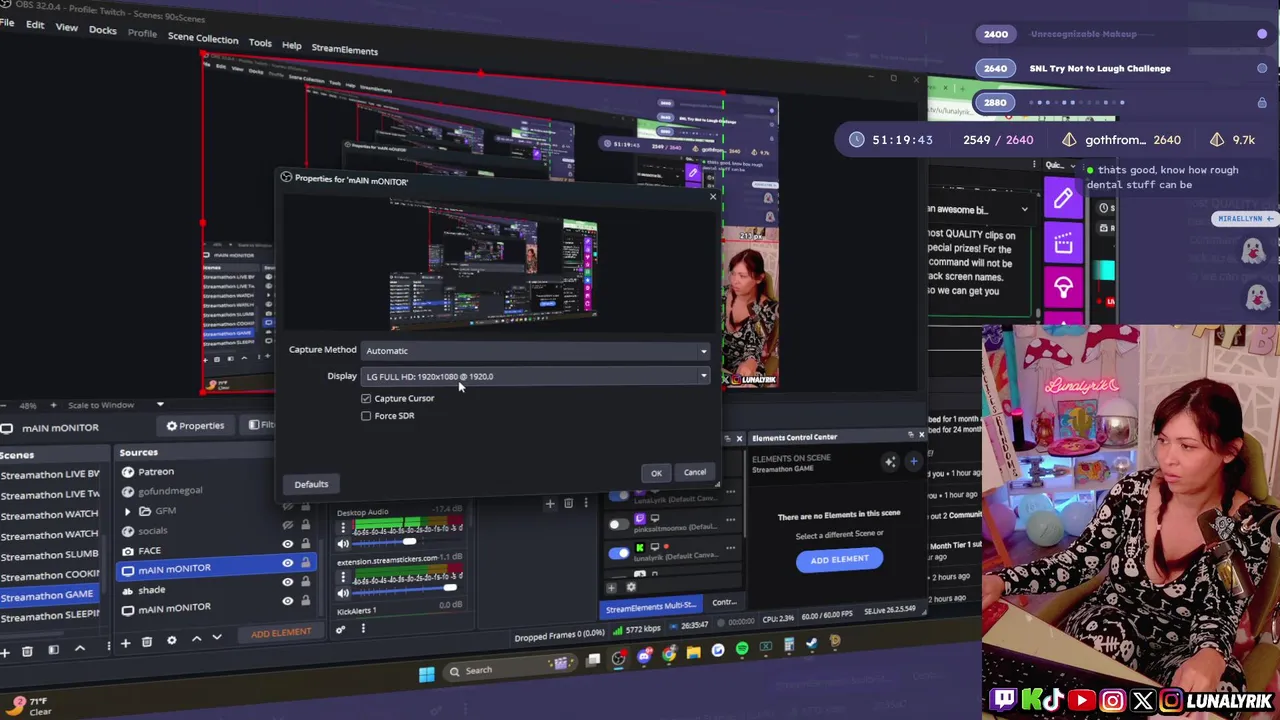Open the Docks menu

pos(102,30)
